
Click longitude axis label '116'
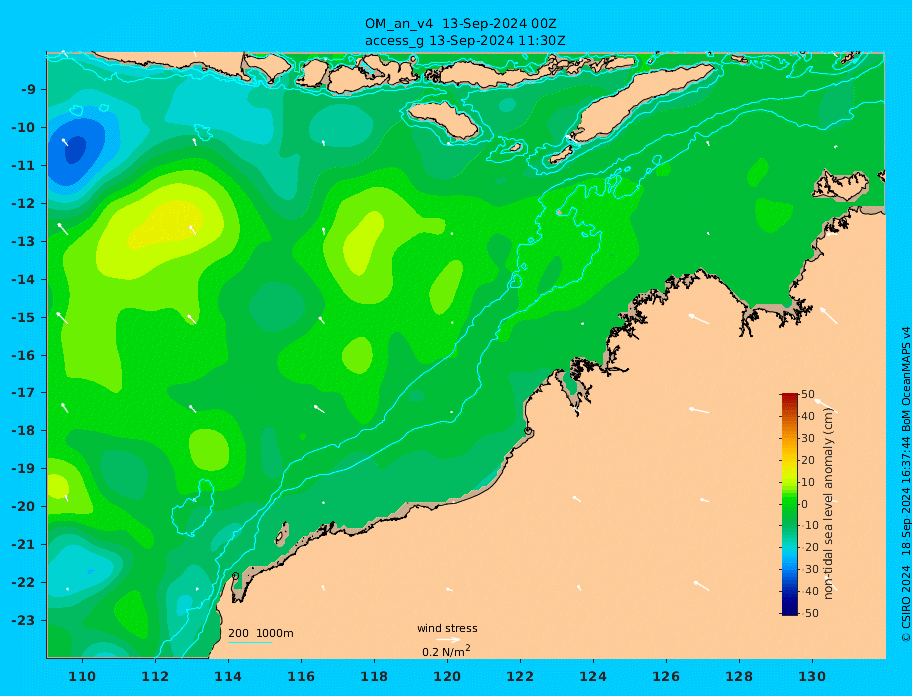click(301, 676)
